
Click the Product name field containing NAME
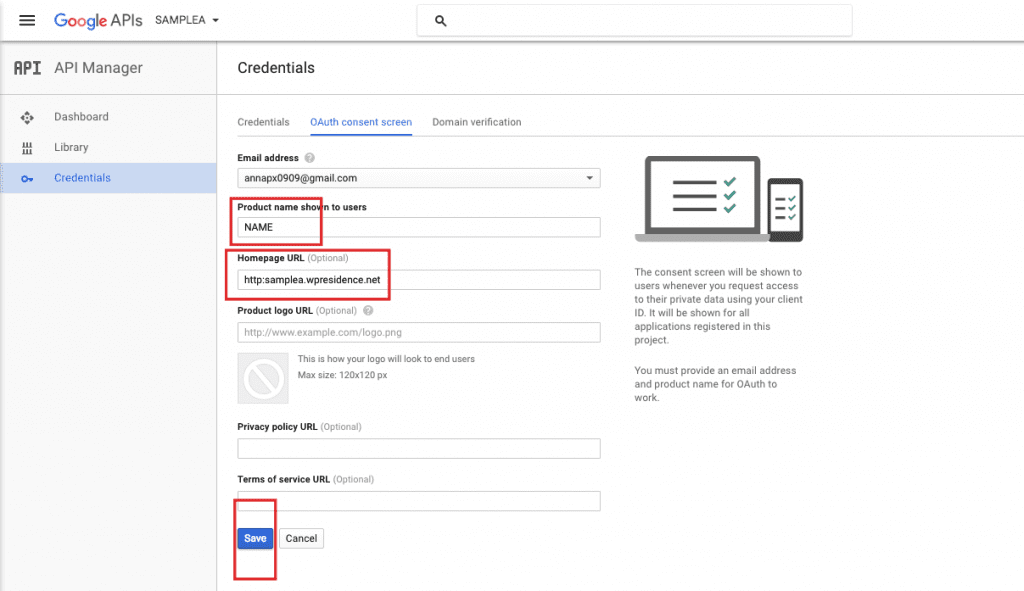coord(419,227)
